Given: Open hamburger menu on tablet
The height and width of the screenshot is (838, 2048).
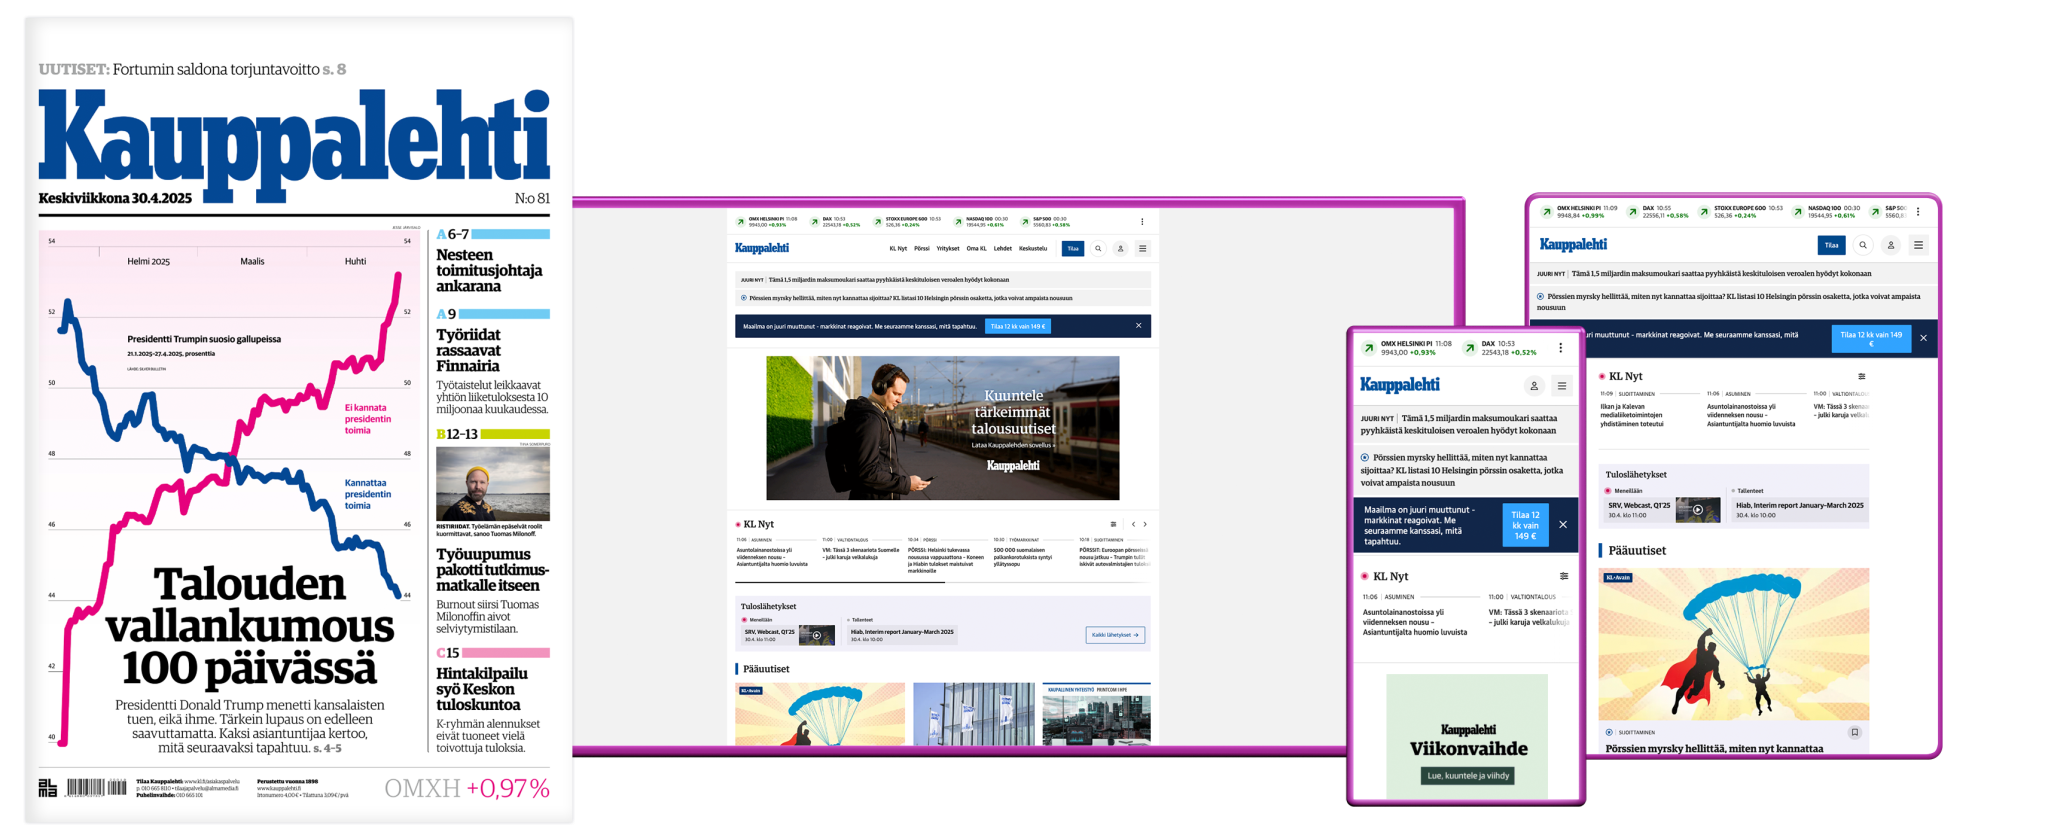Looking at the screenshot, I should [x=1918, y=245].
